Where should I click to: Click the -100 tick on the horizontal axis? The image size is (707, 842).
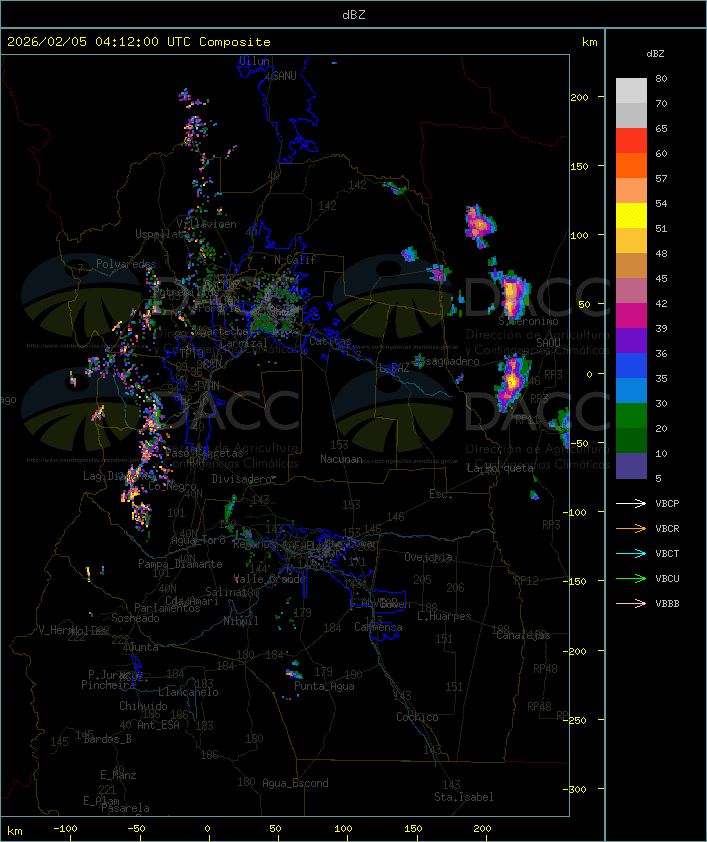click(x=65, y=829)
